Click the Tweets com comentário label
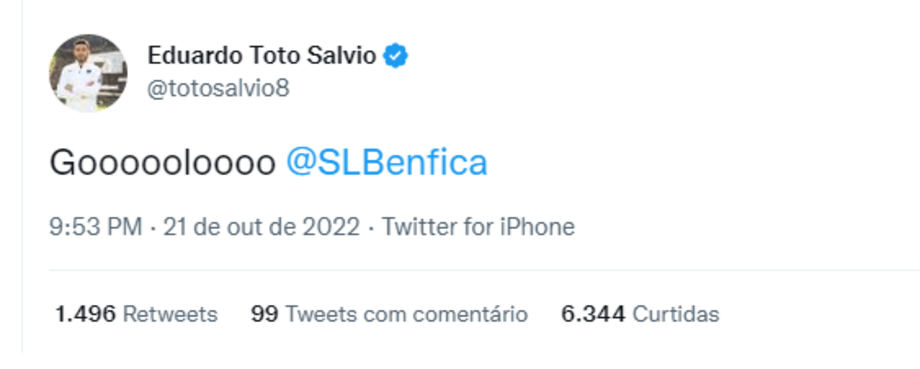Image resolution: width=920 pixels, height=369 pixels. [x=407, y=314]
